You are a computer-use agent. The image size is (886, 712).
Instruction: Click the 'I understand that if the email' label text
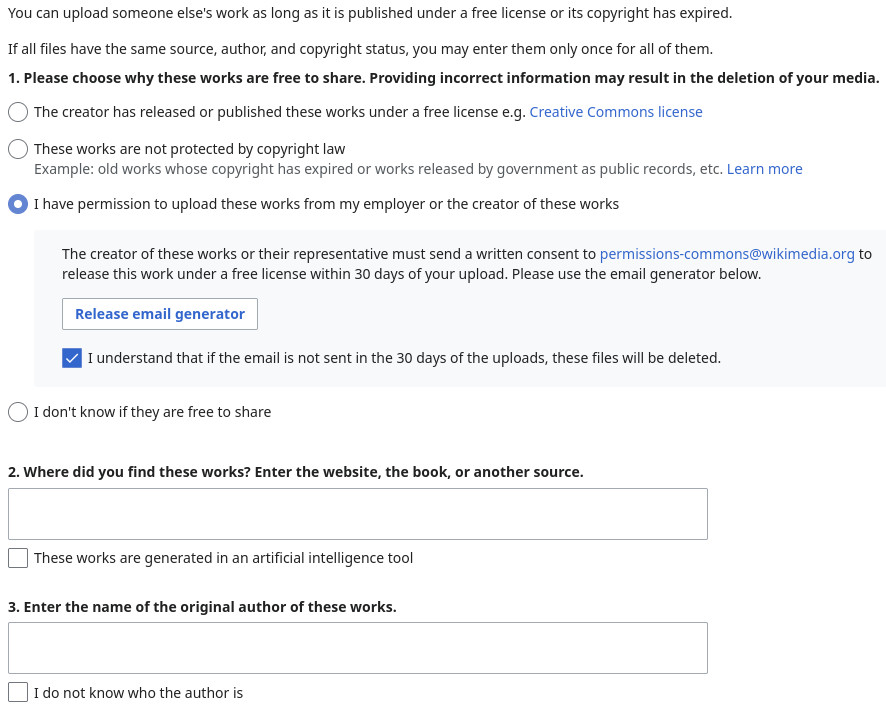pyautogui.click(x=404, y=358)
